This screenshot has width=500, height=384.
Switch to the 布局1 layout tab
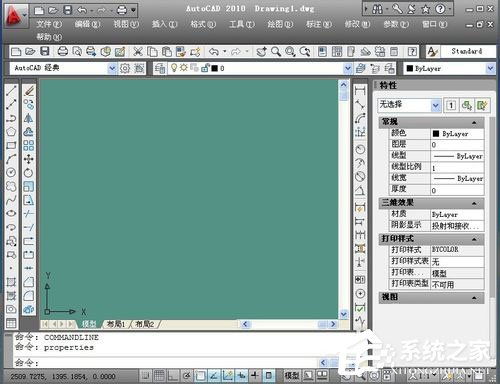pos(116,324)
